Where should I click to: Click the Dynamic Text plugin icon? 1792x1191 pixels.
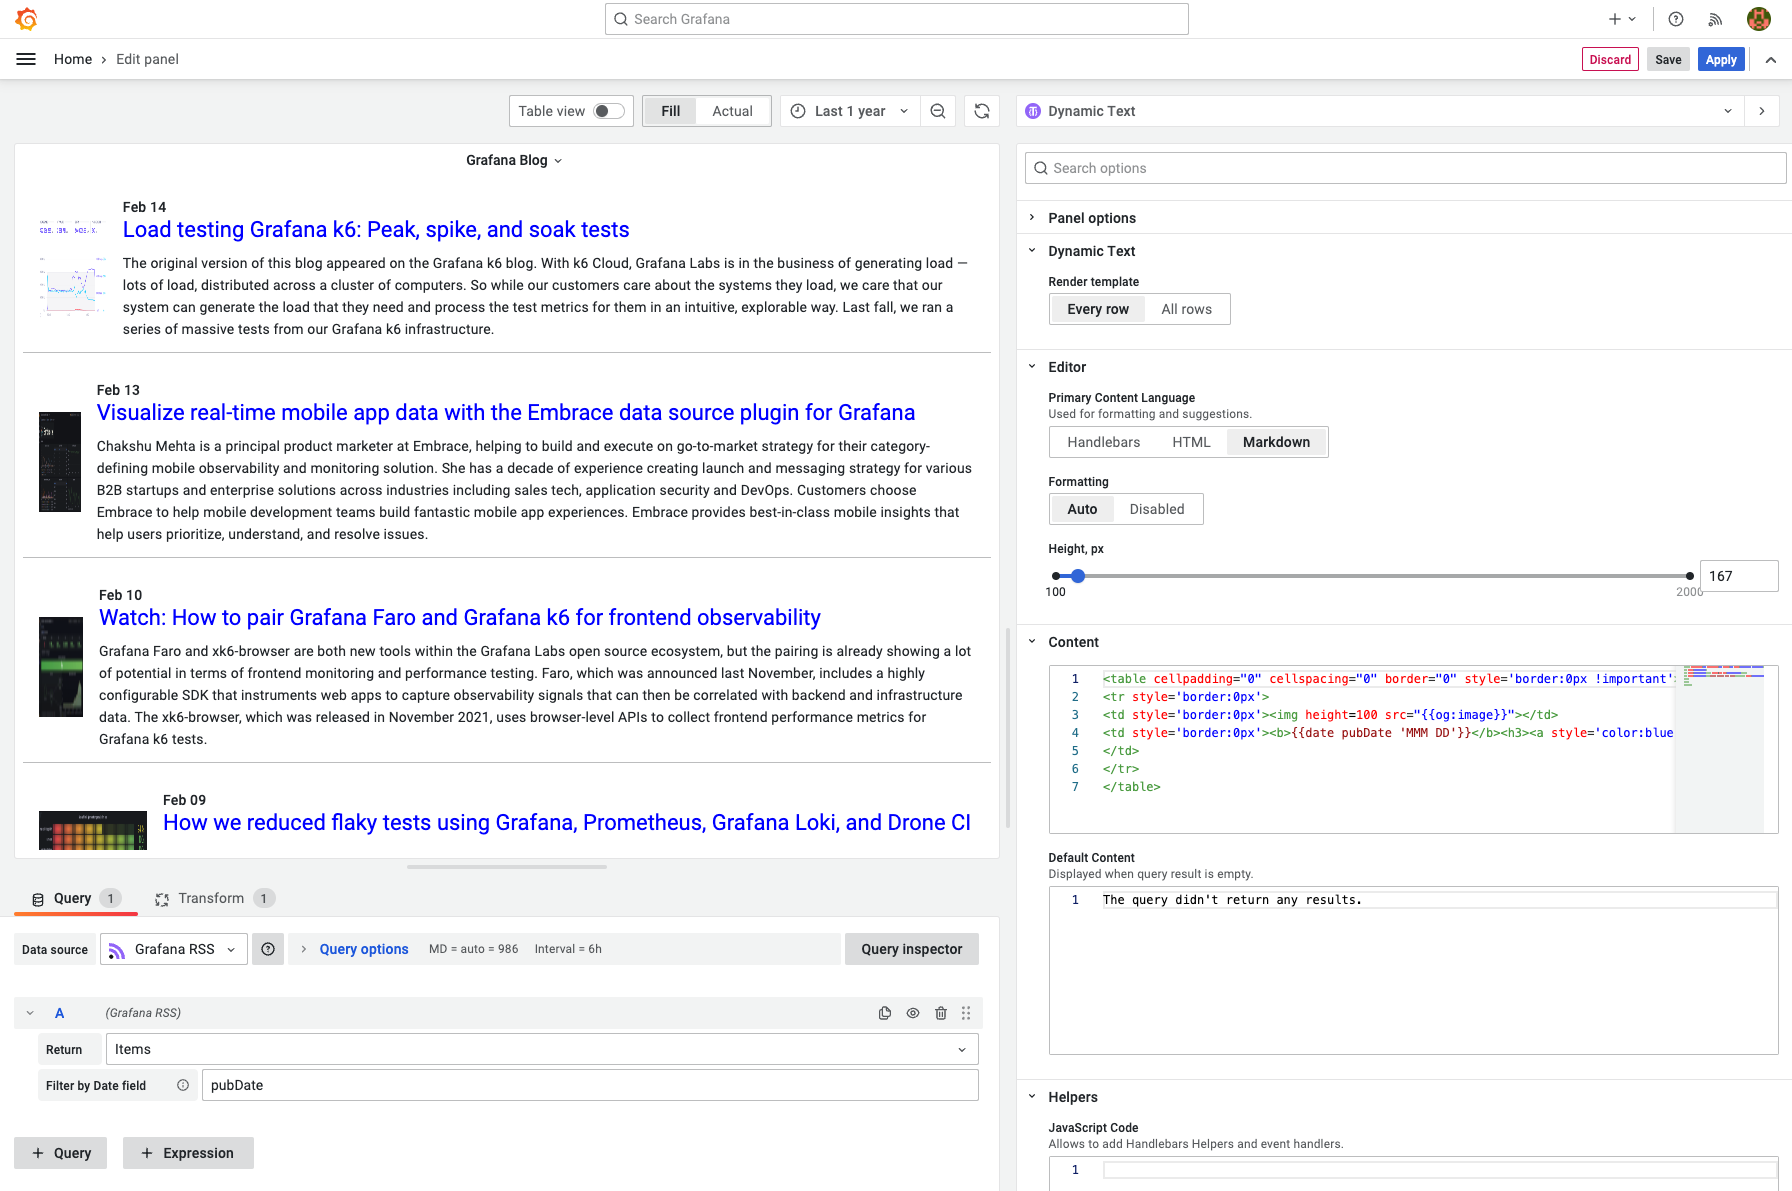coord(1033,111)
